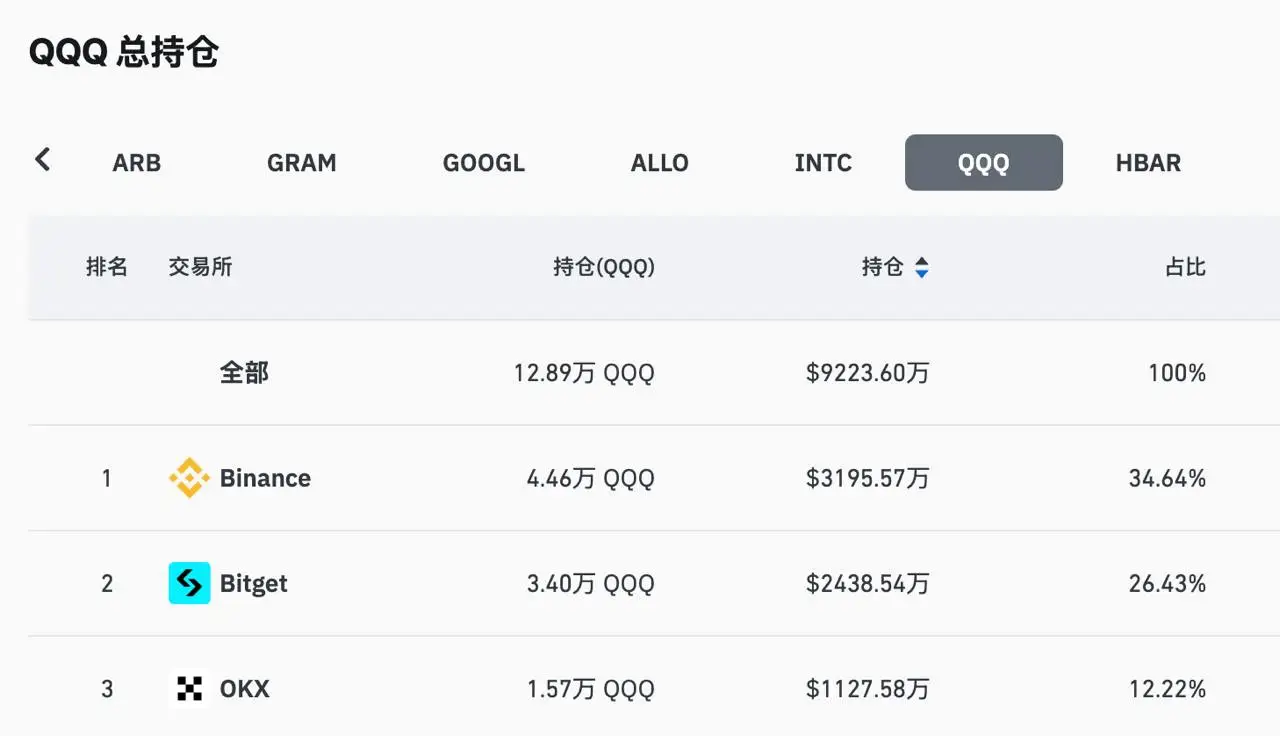Click the 100% share value
The height and width of the screenshot is (736, 1280).
[x=1177, y=373]
